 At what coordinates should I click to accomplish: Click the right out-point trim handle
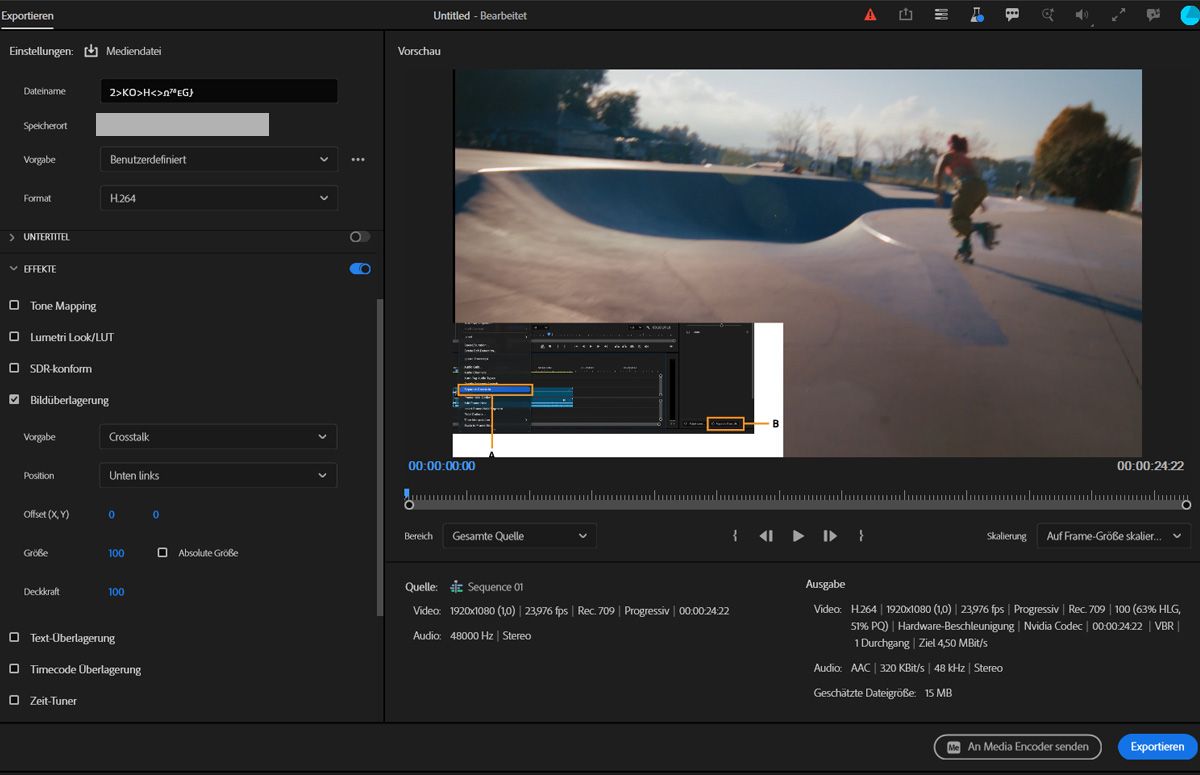coord(1186,505)
